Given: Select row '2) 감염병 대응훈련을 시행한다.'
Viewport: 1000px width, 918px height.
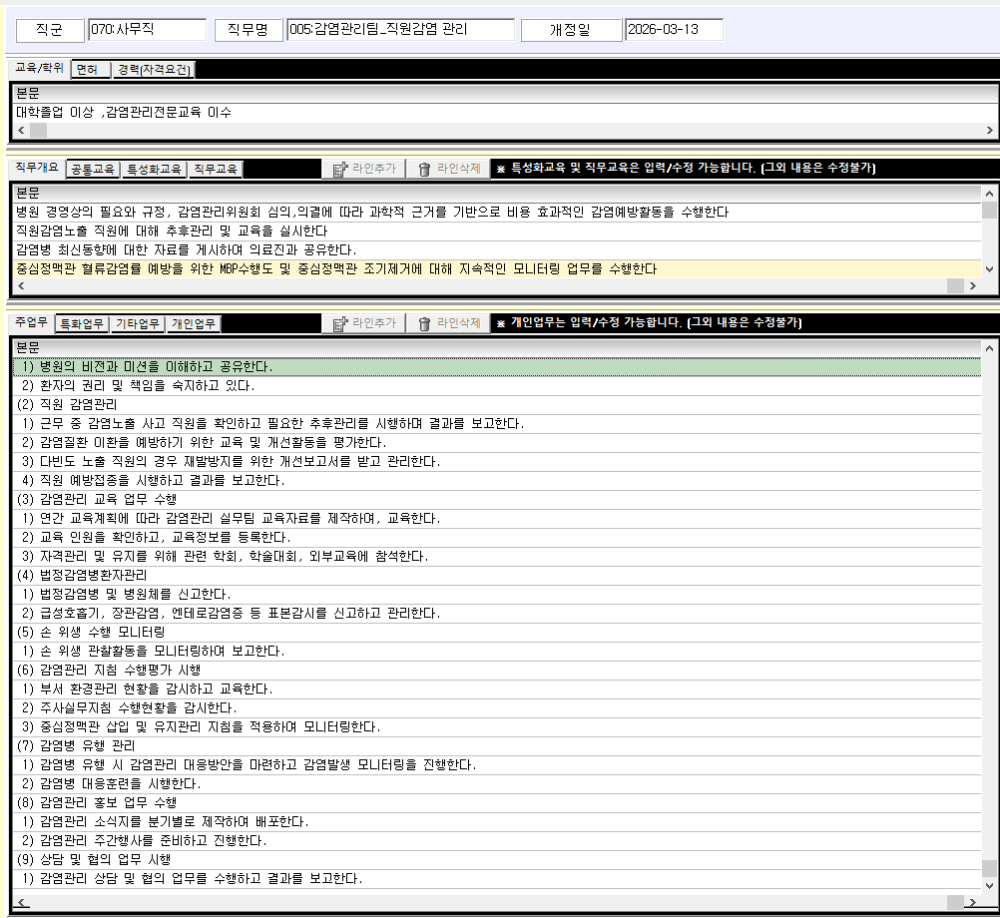Looking at the screenshot, I should [497, 784].
